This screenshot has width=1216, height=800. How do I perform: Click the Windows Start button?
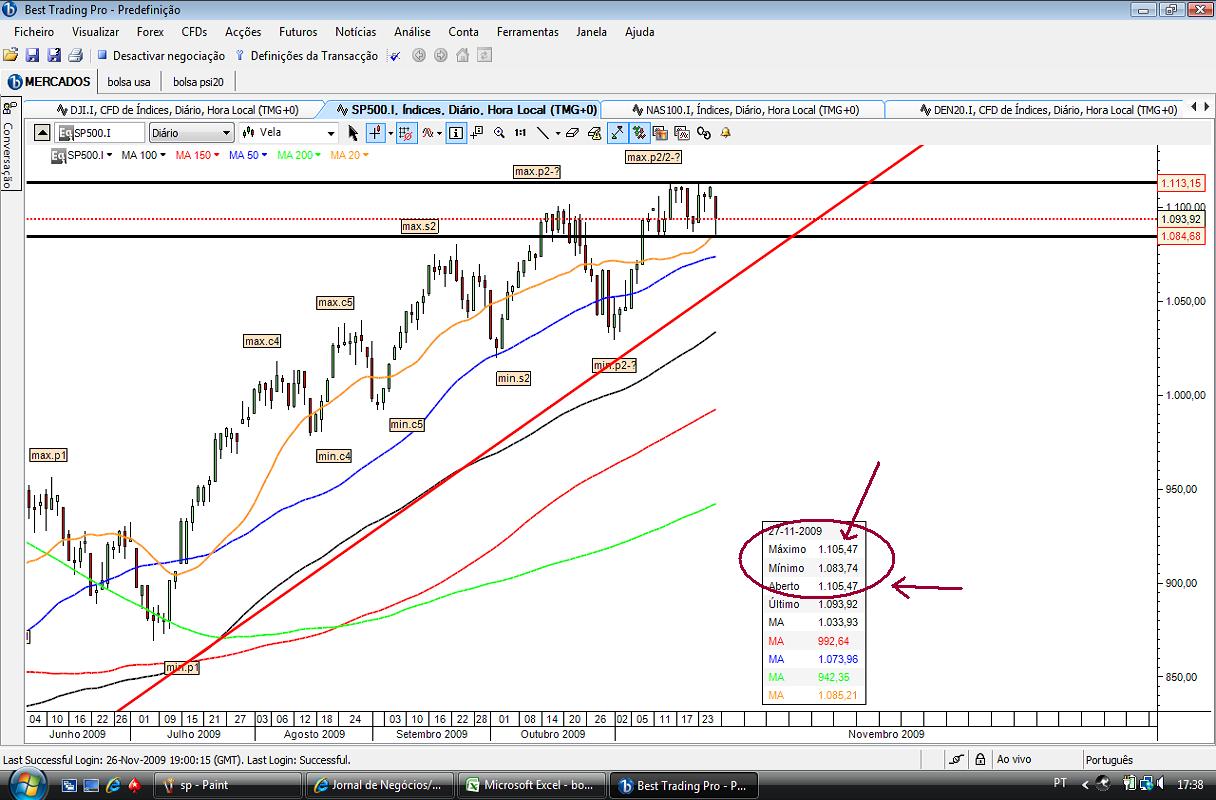point(28,784)
